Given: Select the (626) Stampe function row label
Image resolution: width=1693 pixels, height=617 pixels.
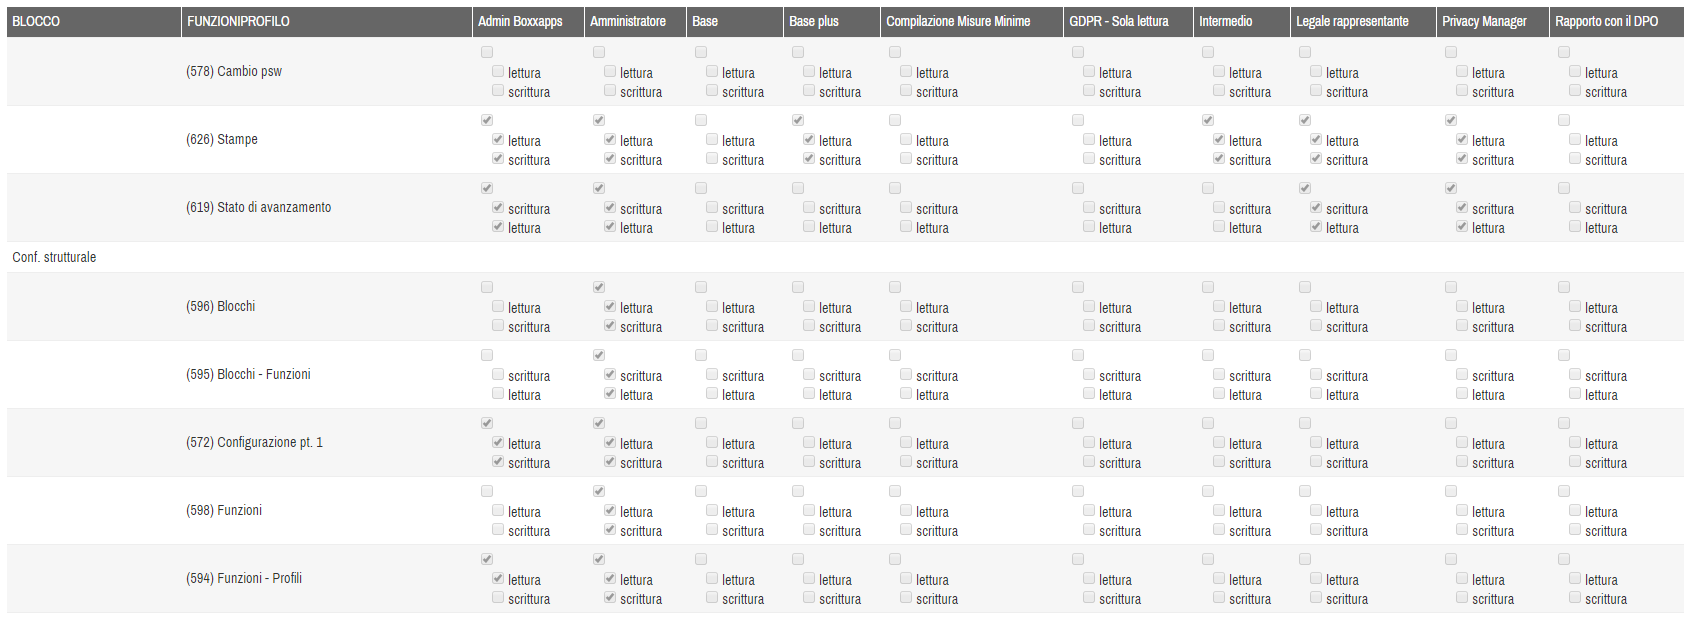Looking at the screenshot, I should click(222, 139).
